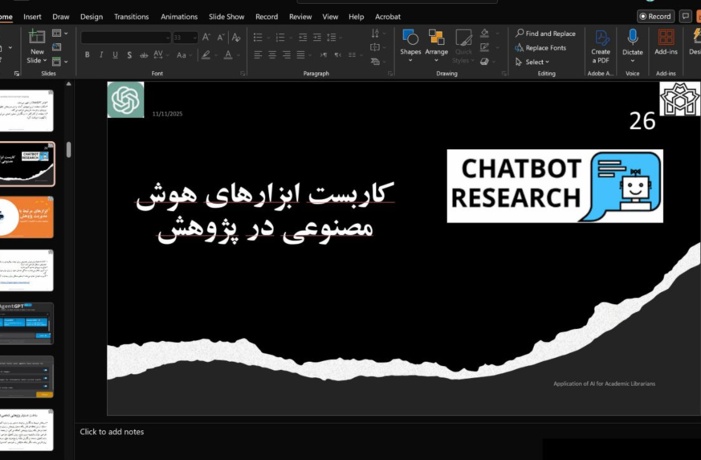Click Increase Font Size icon

[206, 38]
